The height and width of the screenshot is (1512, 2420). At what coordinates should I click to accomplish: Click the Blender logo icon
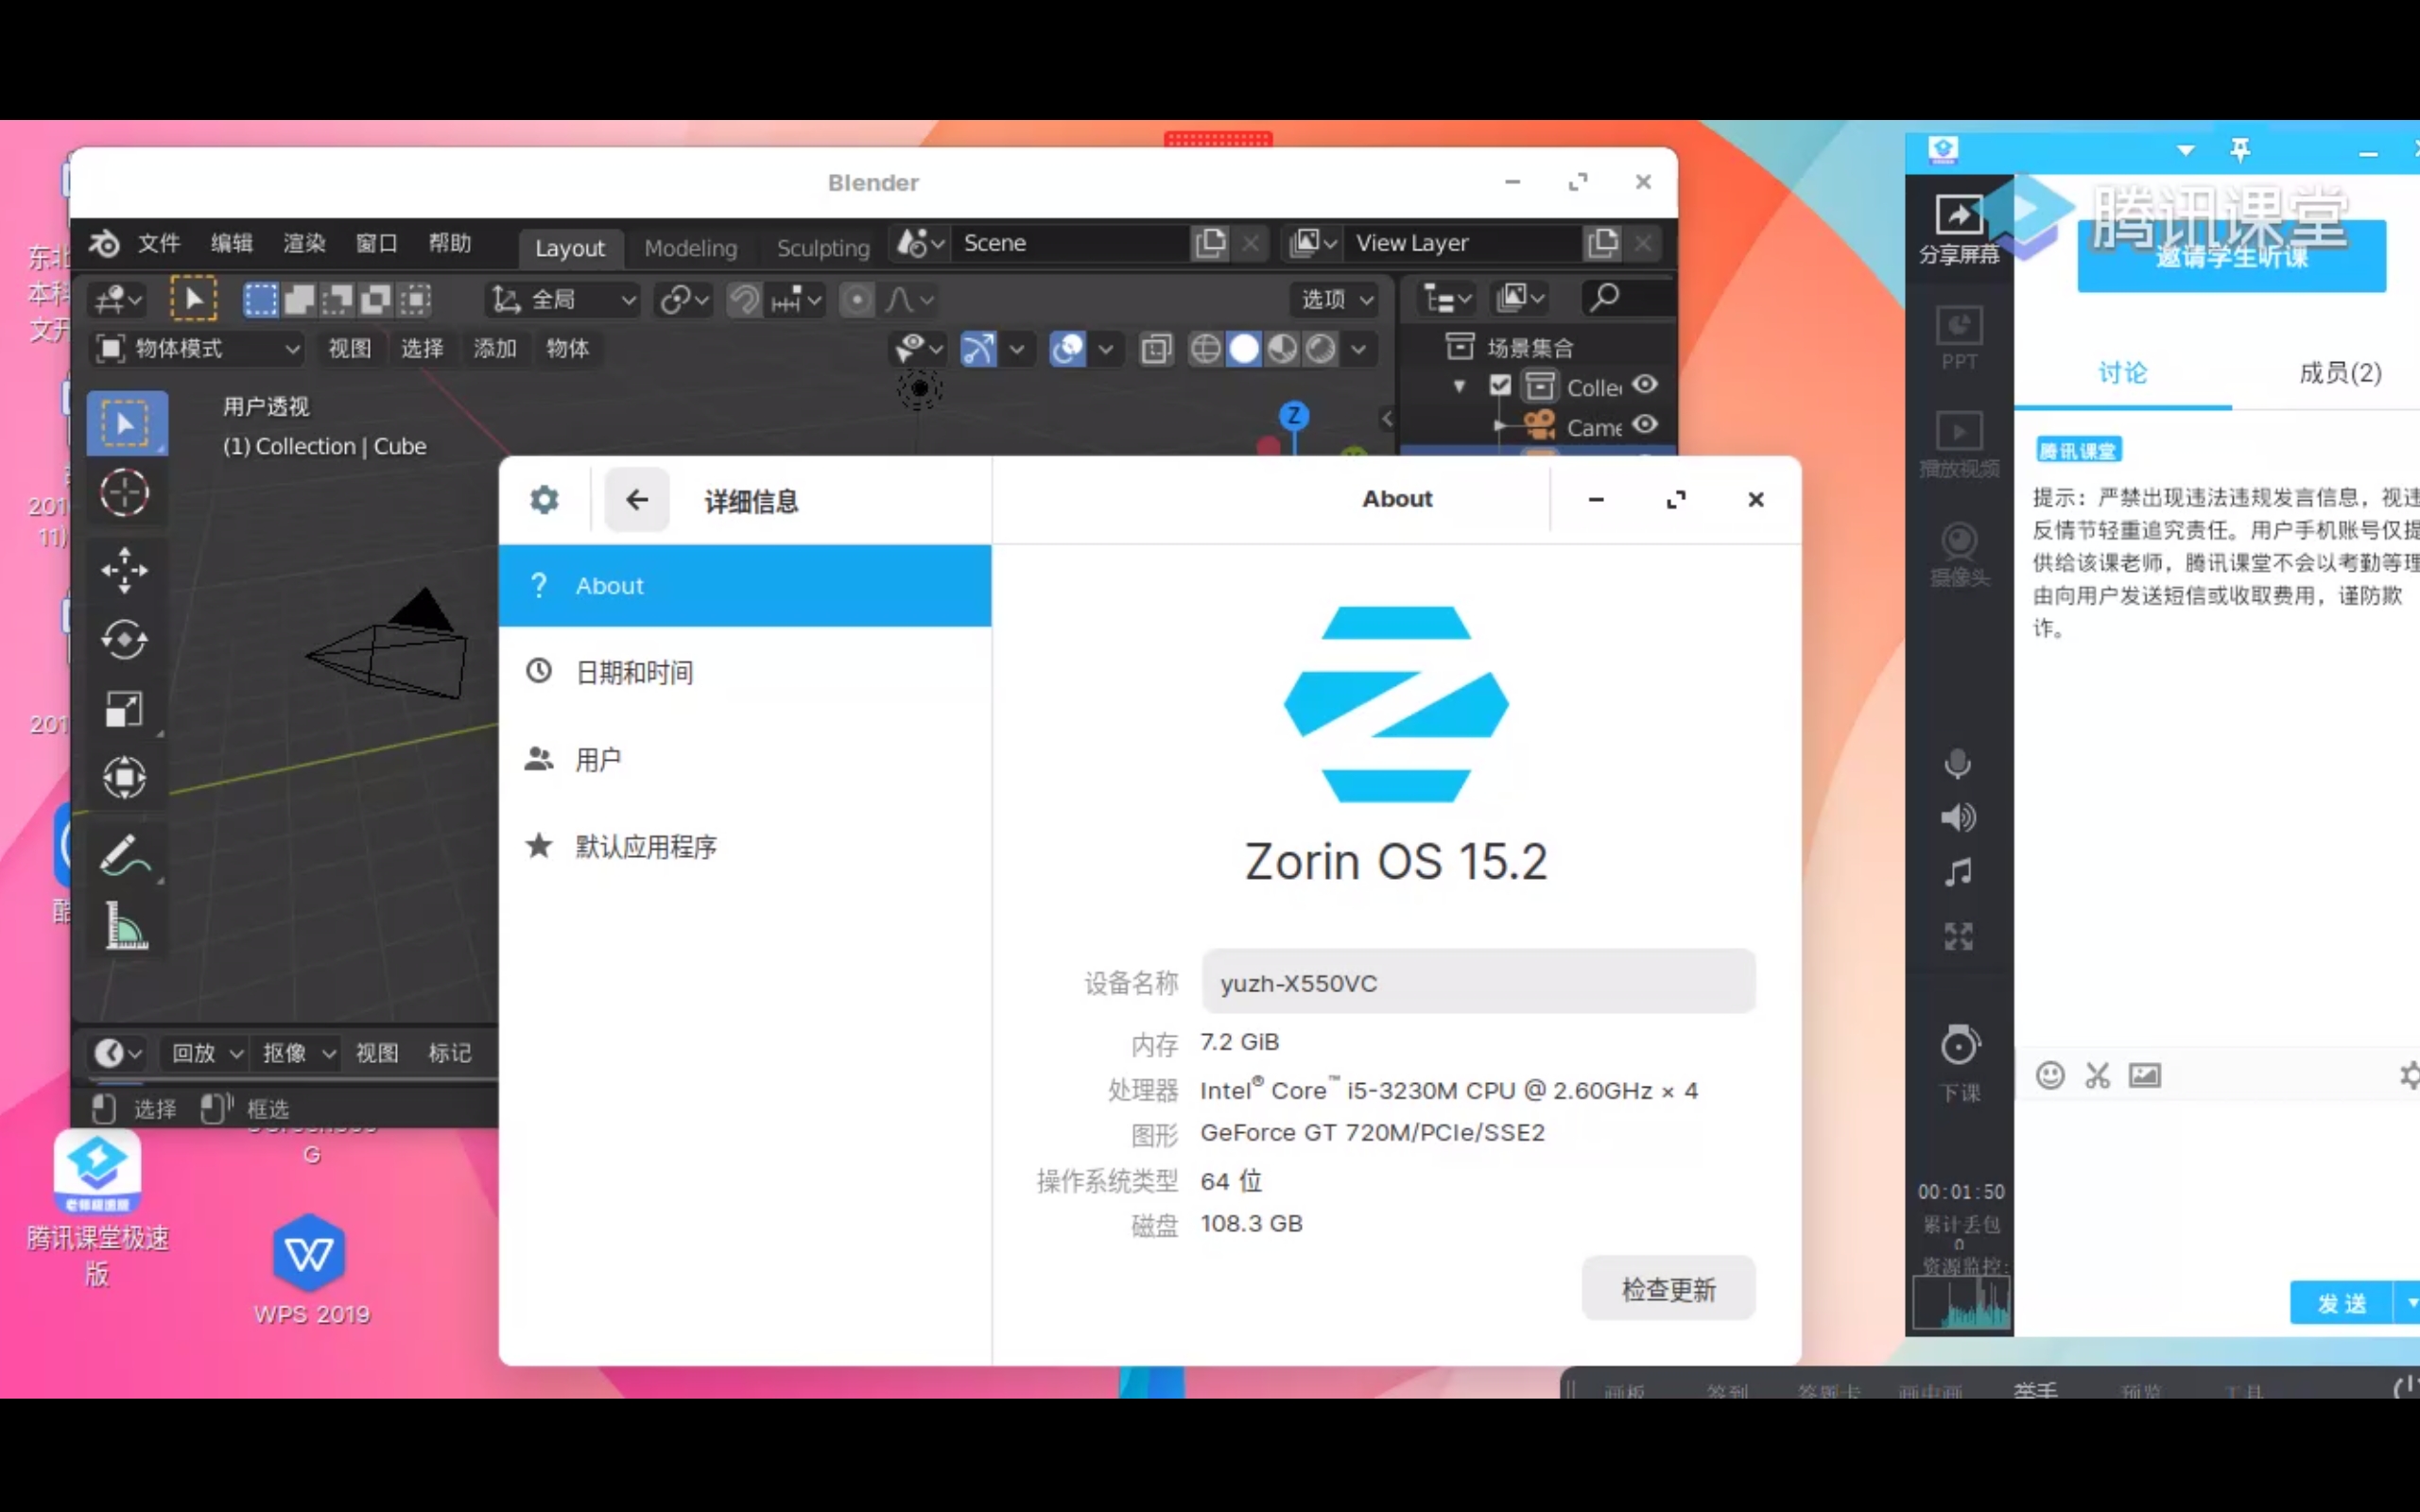pos(104,243)
